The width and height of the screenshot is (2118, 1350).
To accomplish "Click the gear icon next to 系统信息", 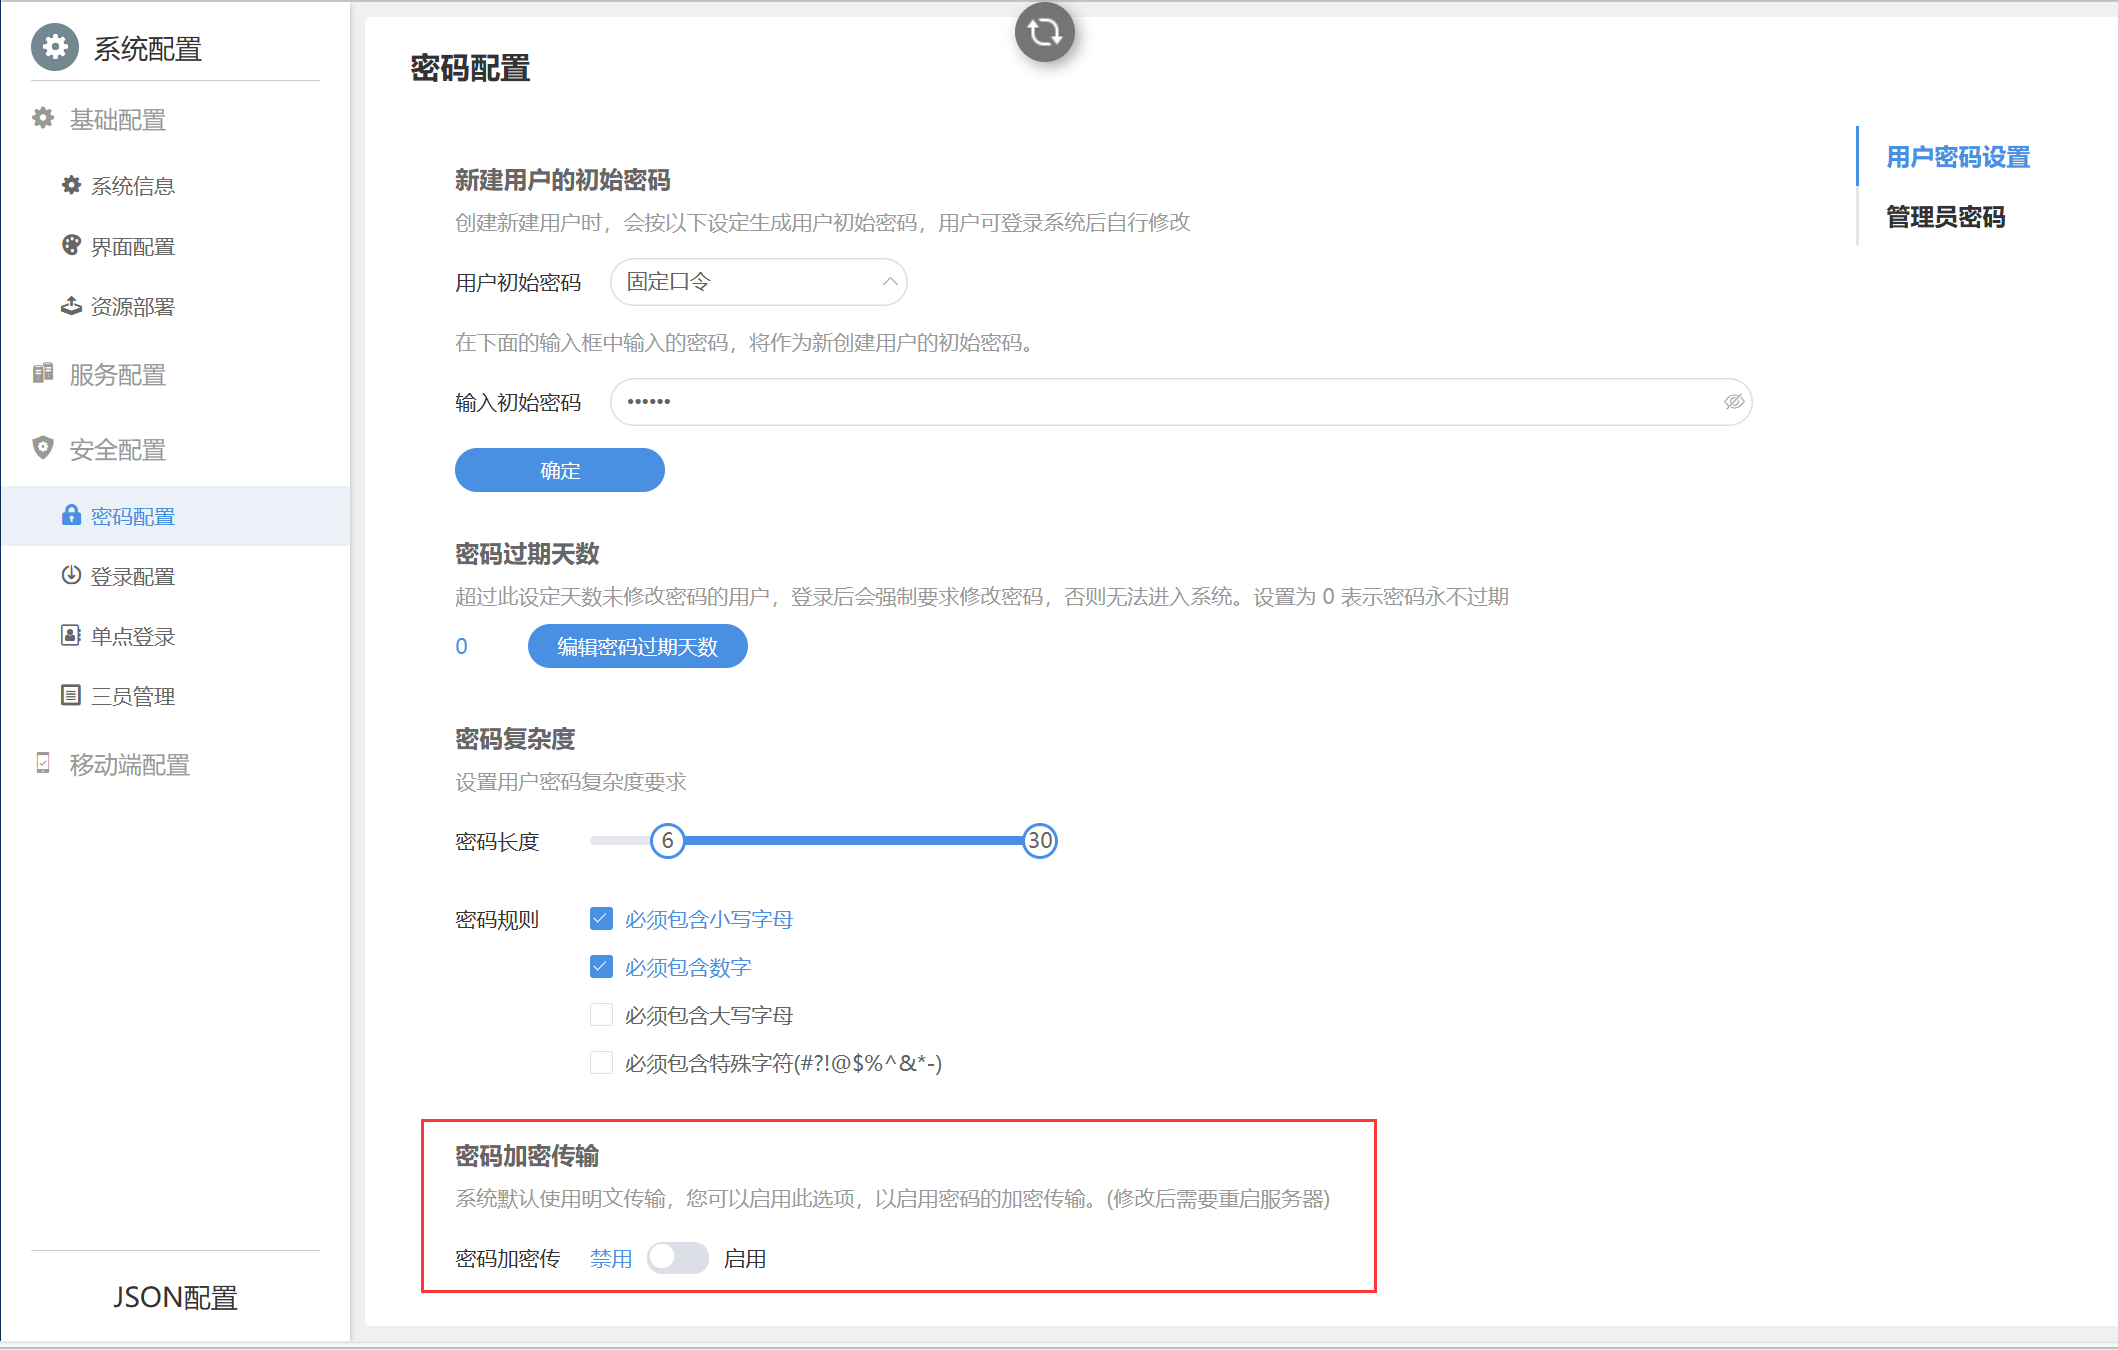I will 71,185.
